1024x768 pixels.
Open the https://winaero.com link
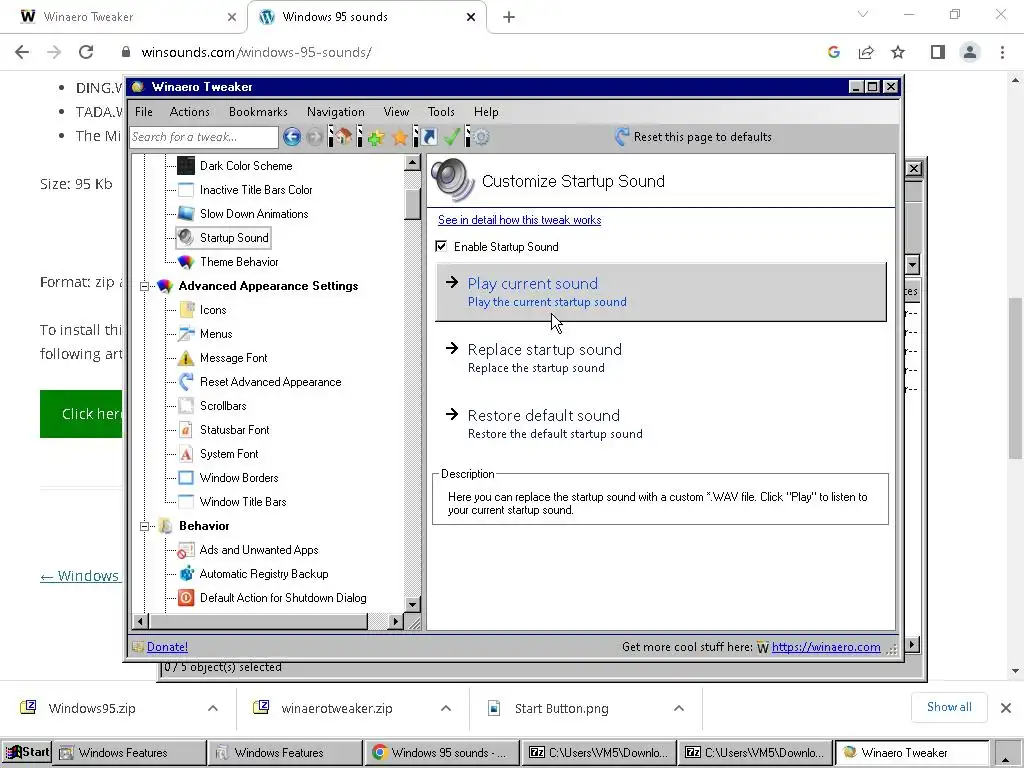point(826,647)
